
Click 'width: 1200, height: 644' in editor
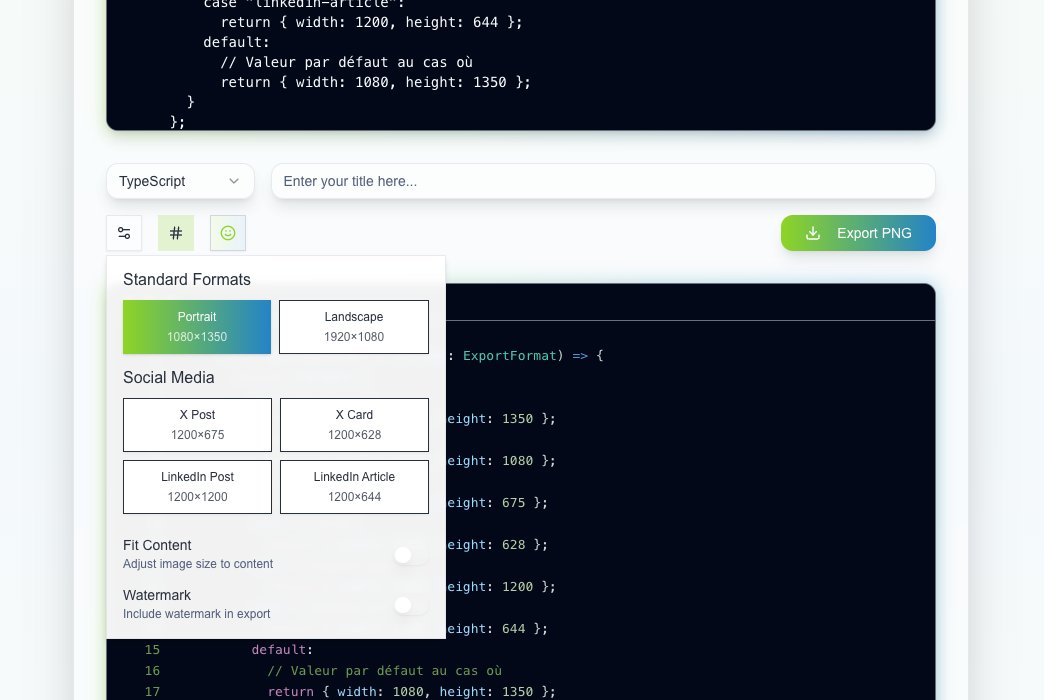(397, 22)
